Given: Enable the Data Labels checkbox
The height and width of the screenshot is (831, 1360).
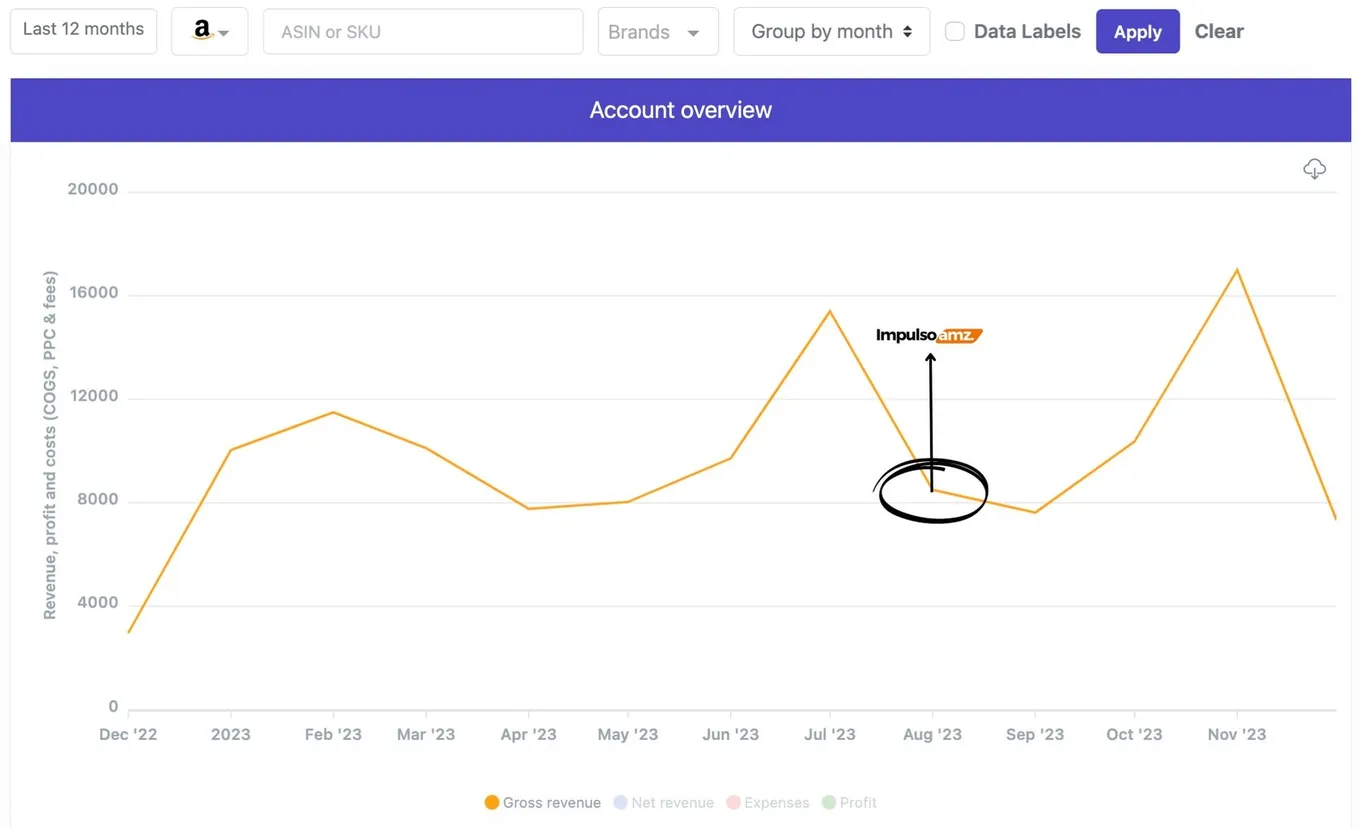Looking at the screenshot, I should 955,31.
